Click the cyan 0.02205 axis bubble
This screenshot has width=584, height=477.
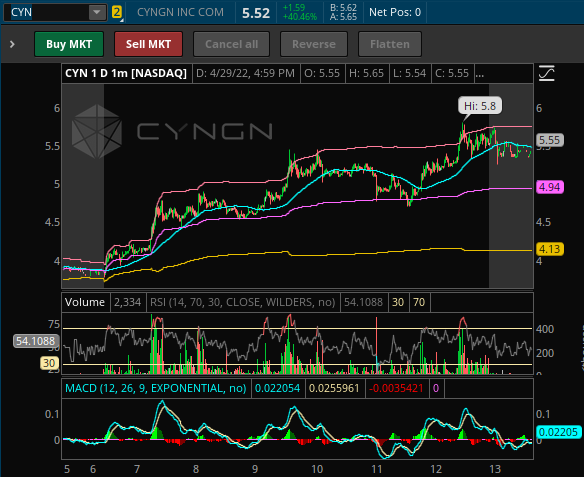click(x=558, y=432)
